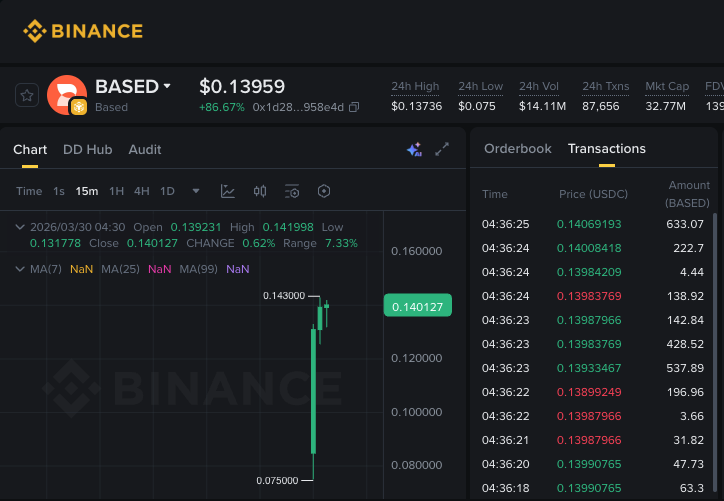
Task: Click the $0.13959 price headline
Action: coord(242,86)
